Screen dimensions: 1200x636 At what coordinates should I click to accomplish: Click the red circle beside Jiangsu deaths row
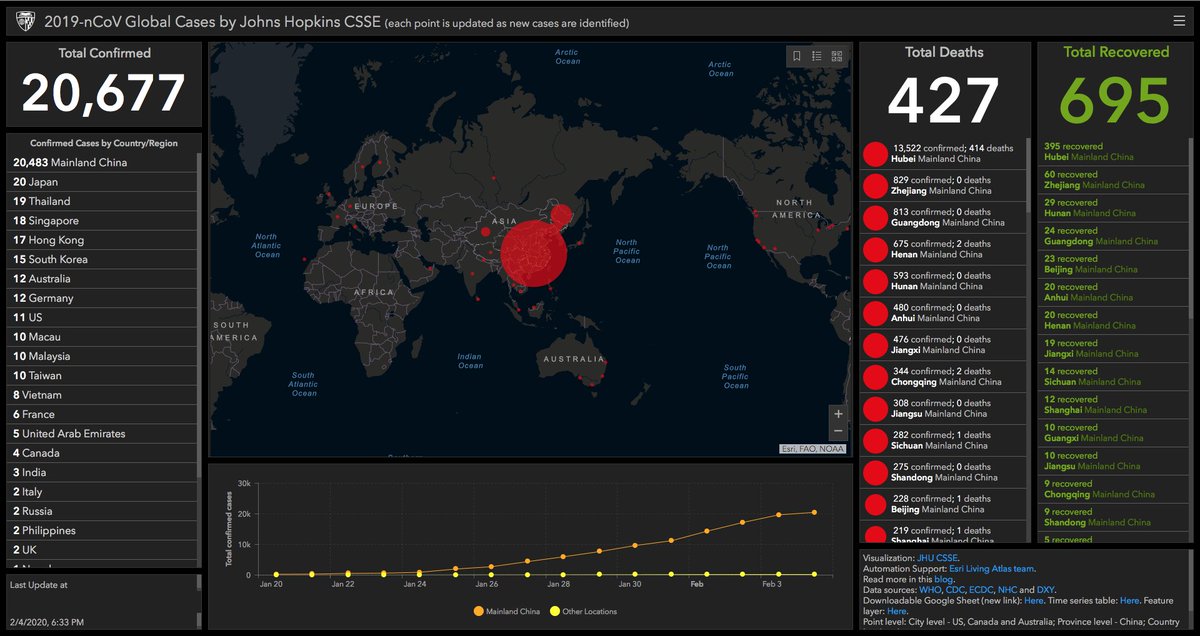876,410
